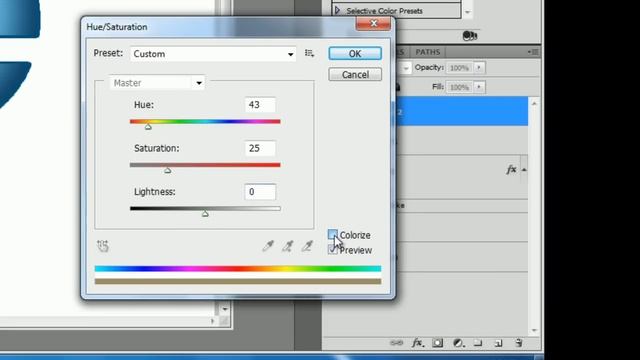Click the Lightness value field
640x360 pixels.
(x=260, y=192)
